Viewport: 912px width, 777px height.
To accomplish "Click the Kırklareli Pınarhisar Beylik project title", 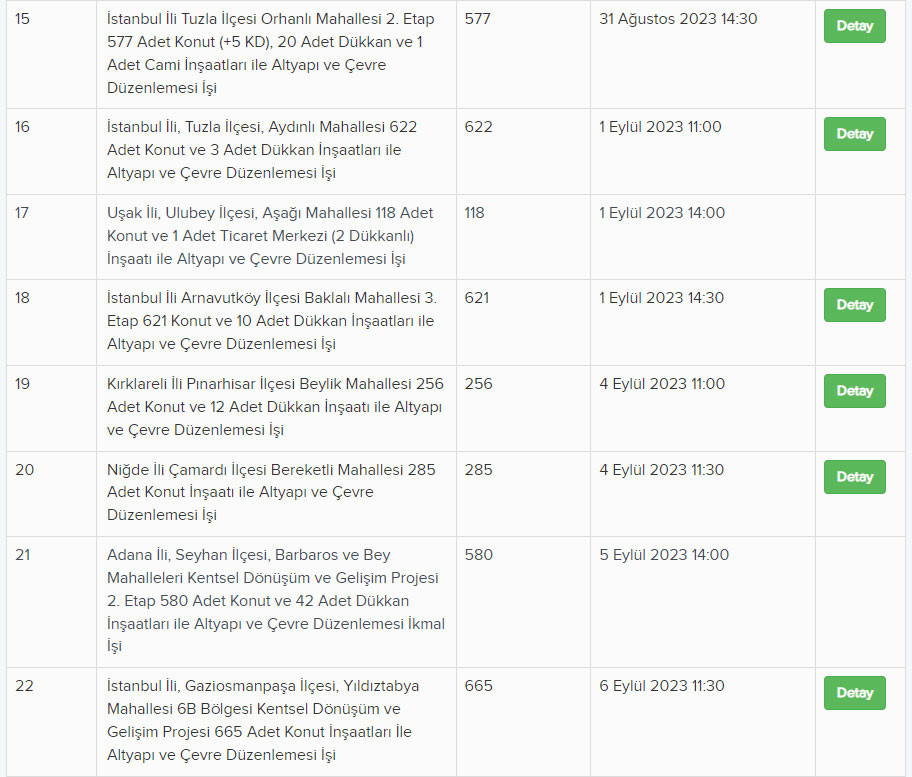I will tap(275, 407).
